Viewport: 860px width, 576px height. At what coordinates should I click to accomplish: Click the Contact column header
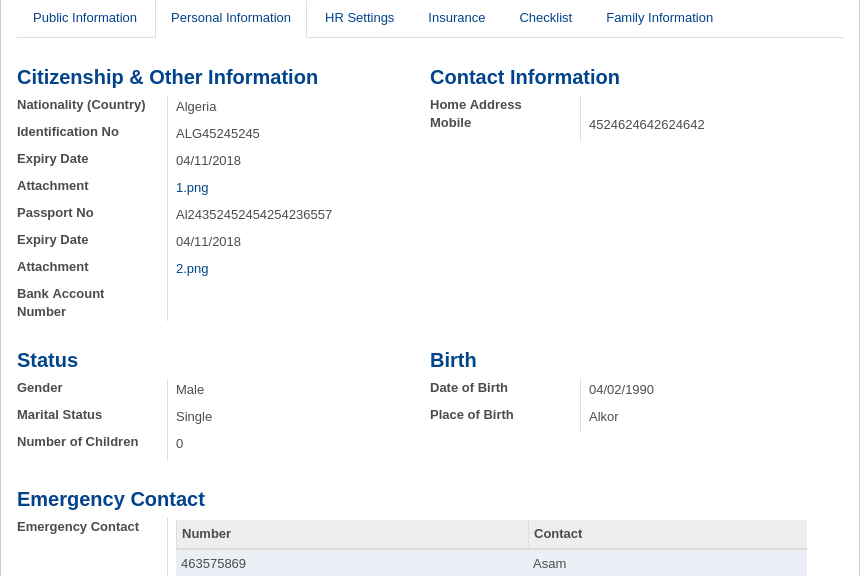(x=557, y=534)
